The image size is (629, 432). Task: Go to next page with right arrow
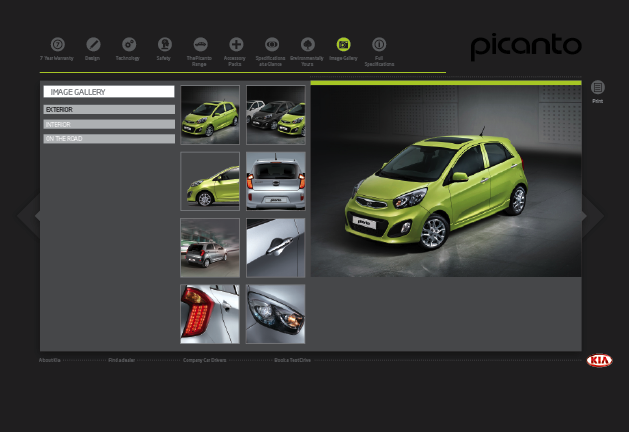click(x=593, y=215)
